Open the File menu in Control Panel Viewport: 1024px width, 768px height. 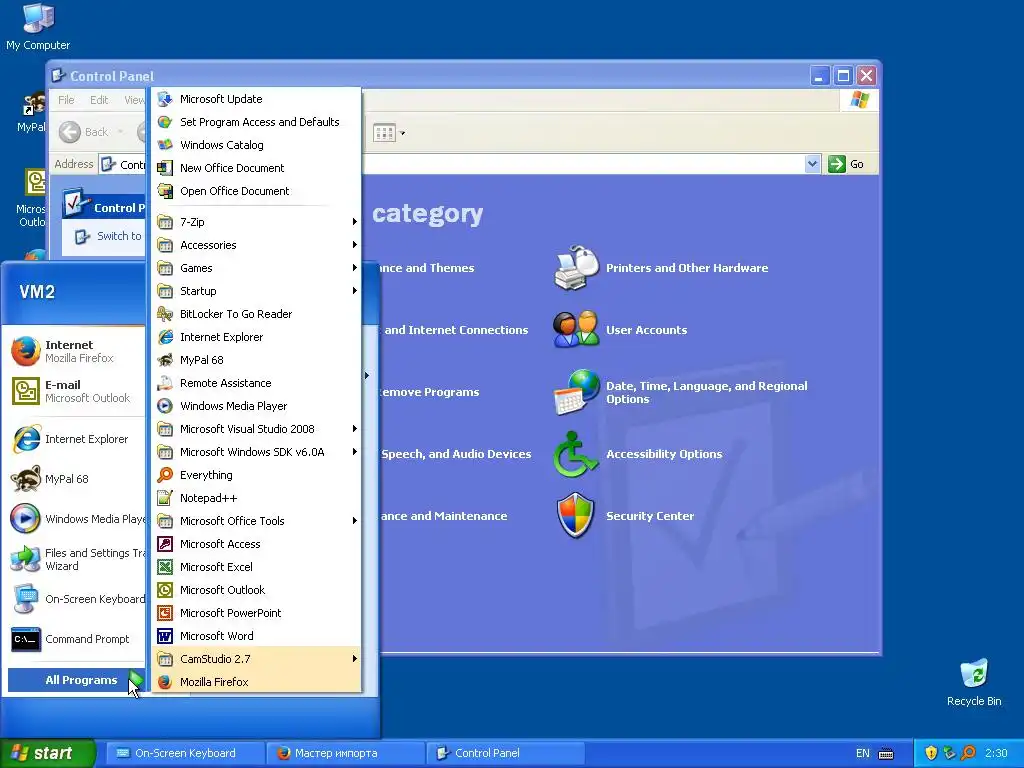point(66,100)
